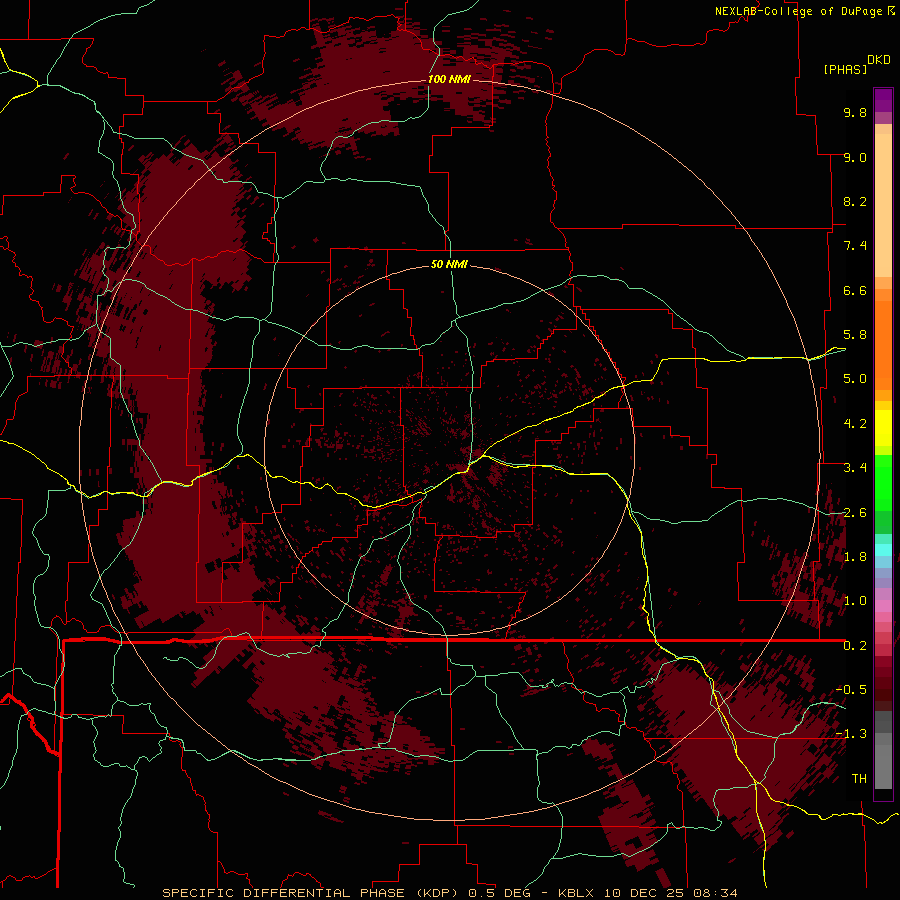
Task: Click the 4.2 scale value
Action: pos(855,424)
